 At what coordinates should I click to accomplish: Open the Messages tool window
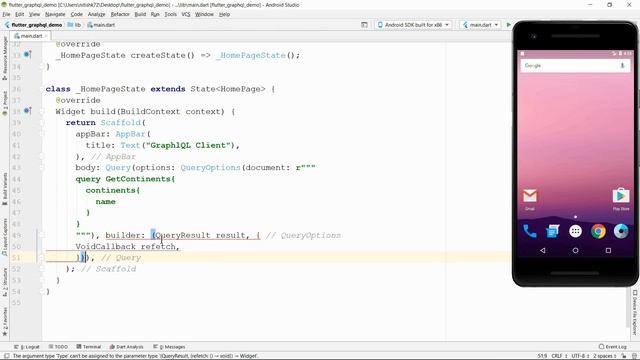point(169,347)
